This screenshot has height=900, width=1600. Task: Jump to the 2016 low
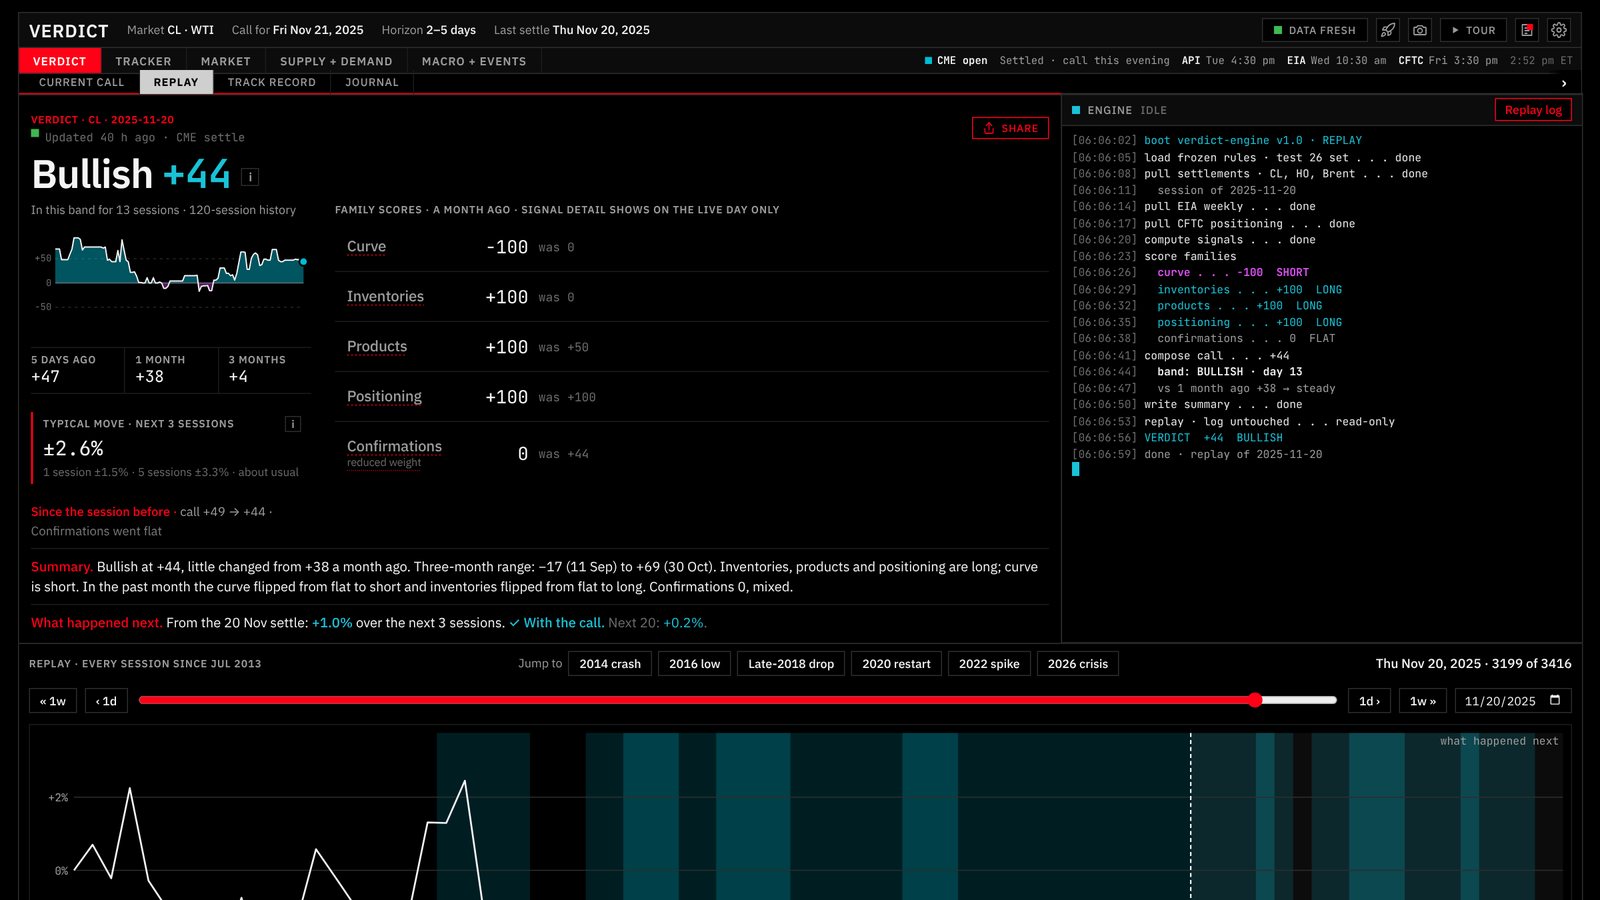[x=694, y=663]
